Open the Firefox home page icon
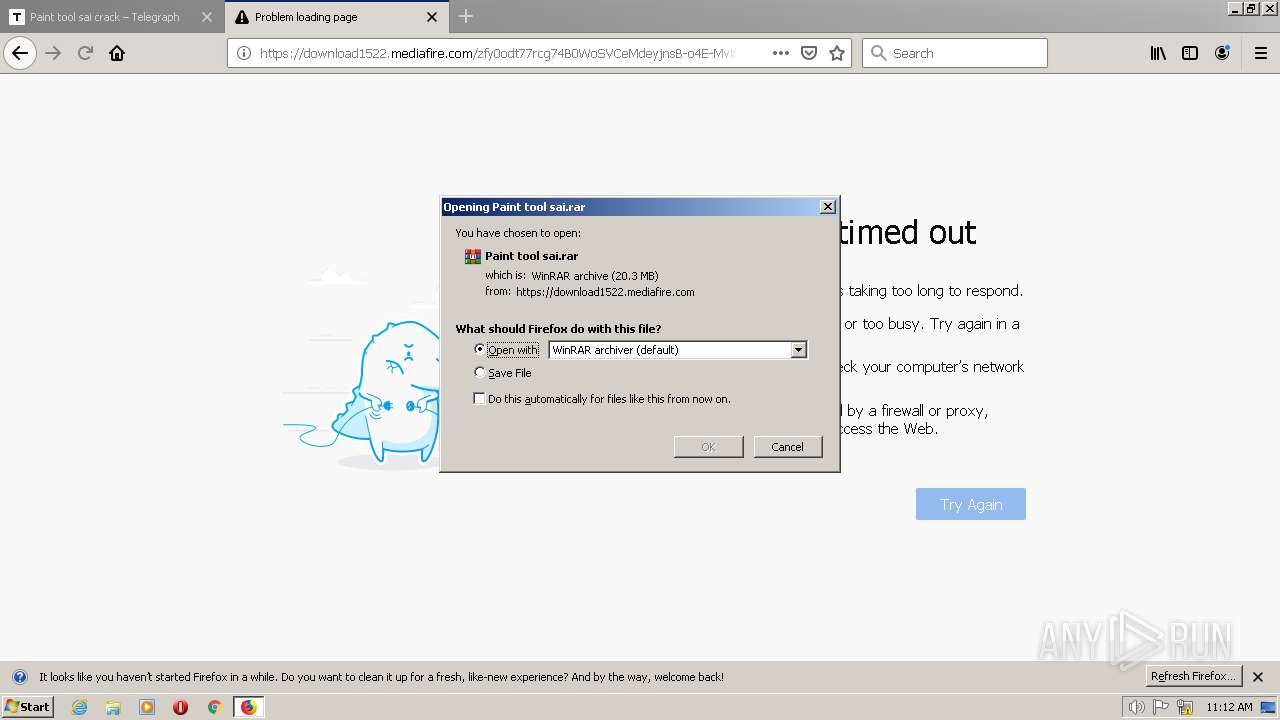This screenshot has height=720, width=1280. click(117, 53)
